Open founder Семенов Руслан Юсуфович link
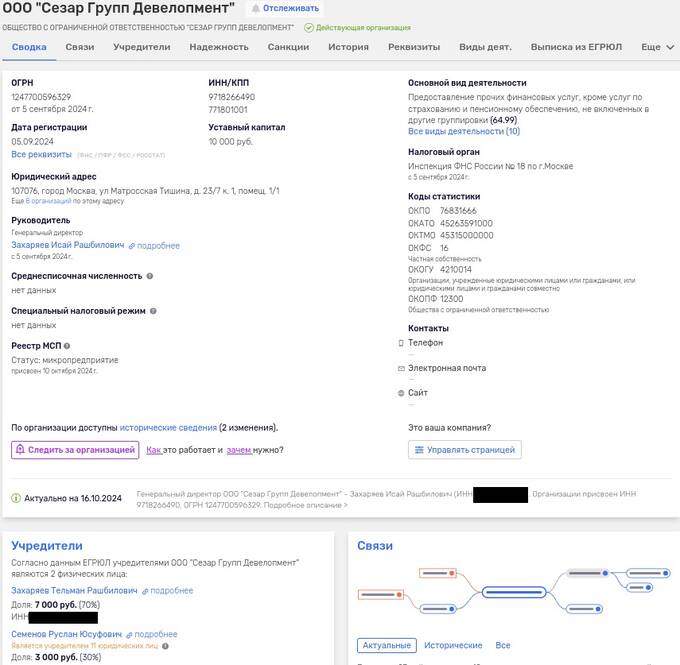The width and height of the screenshot is (680, 665). tap(66, 634)
